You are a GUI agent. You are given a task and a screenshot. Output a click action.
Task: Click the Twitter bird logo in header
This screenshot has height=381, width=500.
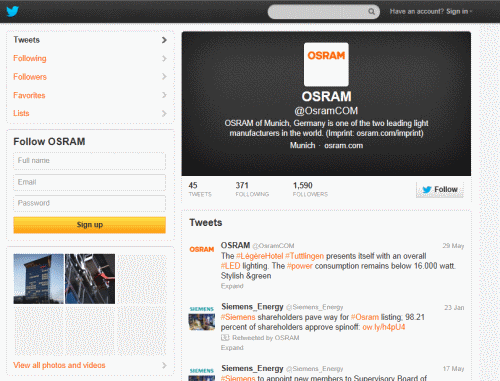[12, 11]
